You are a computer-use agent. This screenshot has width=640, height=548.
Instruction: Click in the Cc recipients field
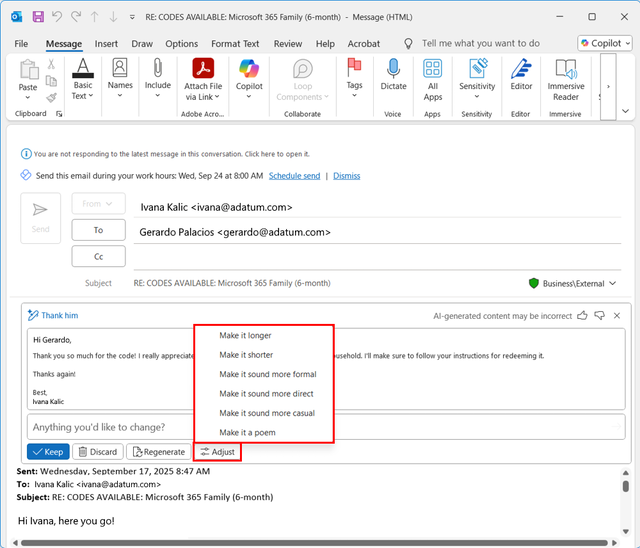pos(377,258)
